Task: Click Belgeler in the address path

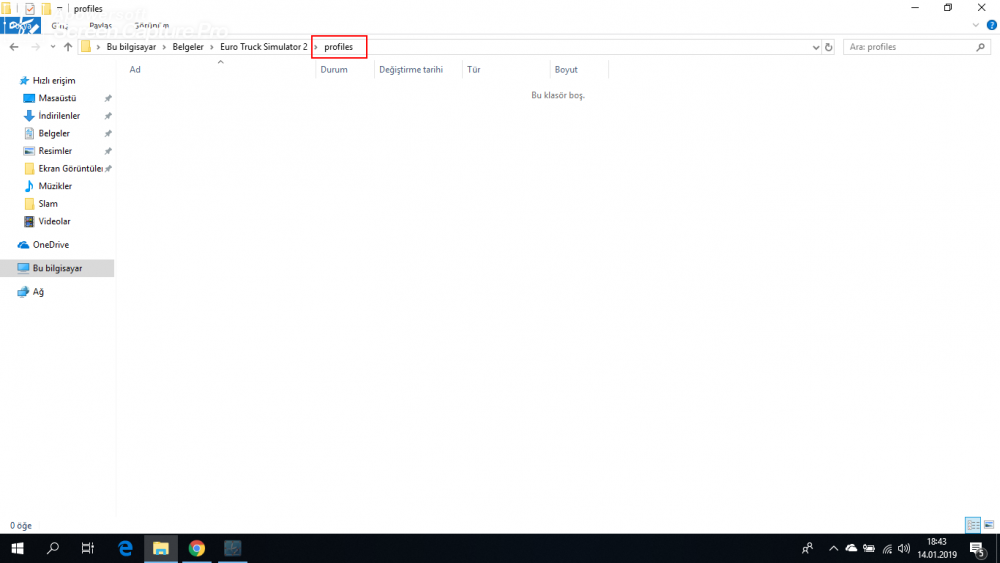Action: pyautogui.click(x=188, y=47)
